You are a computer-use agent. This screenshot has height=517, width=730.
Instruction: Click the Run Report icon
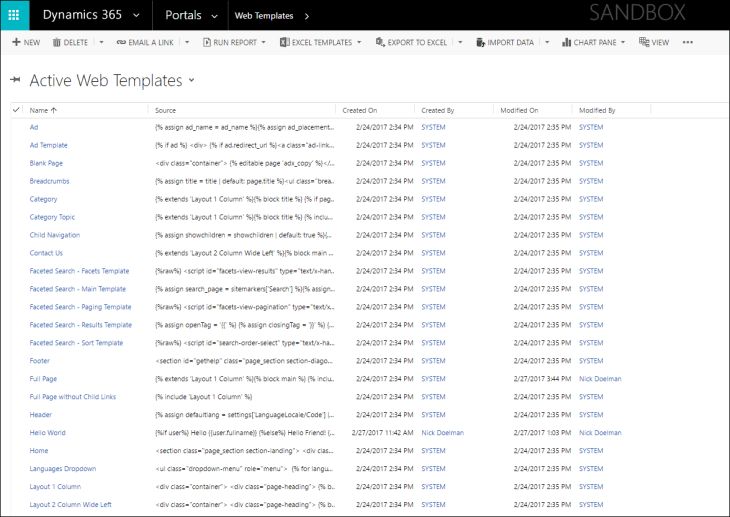tap(207, 43)
